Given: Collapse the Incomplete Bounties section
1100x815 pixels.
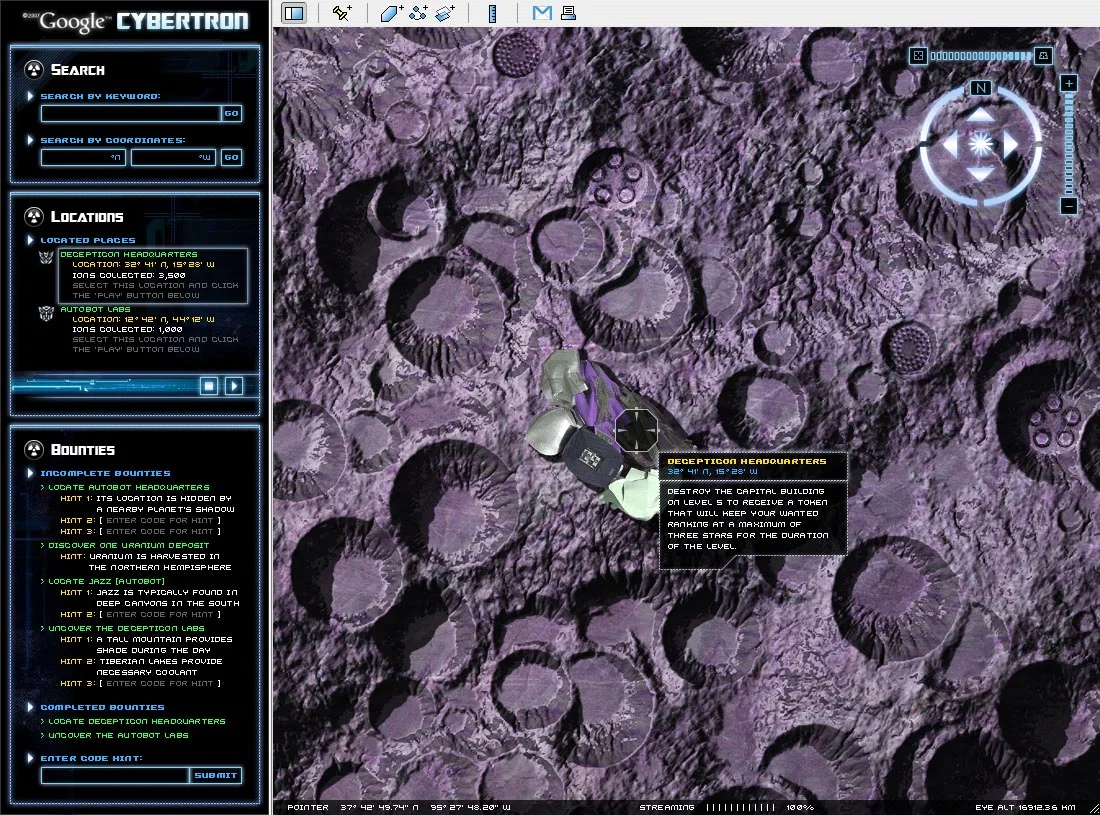Looking at the screenshot, I should click(x=30, y=473).
